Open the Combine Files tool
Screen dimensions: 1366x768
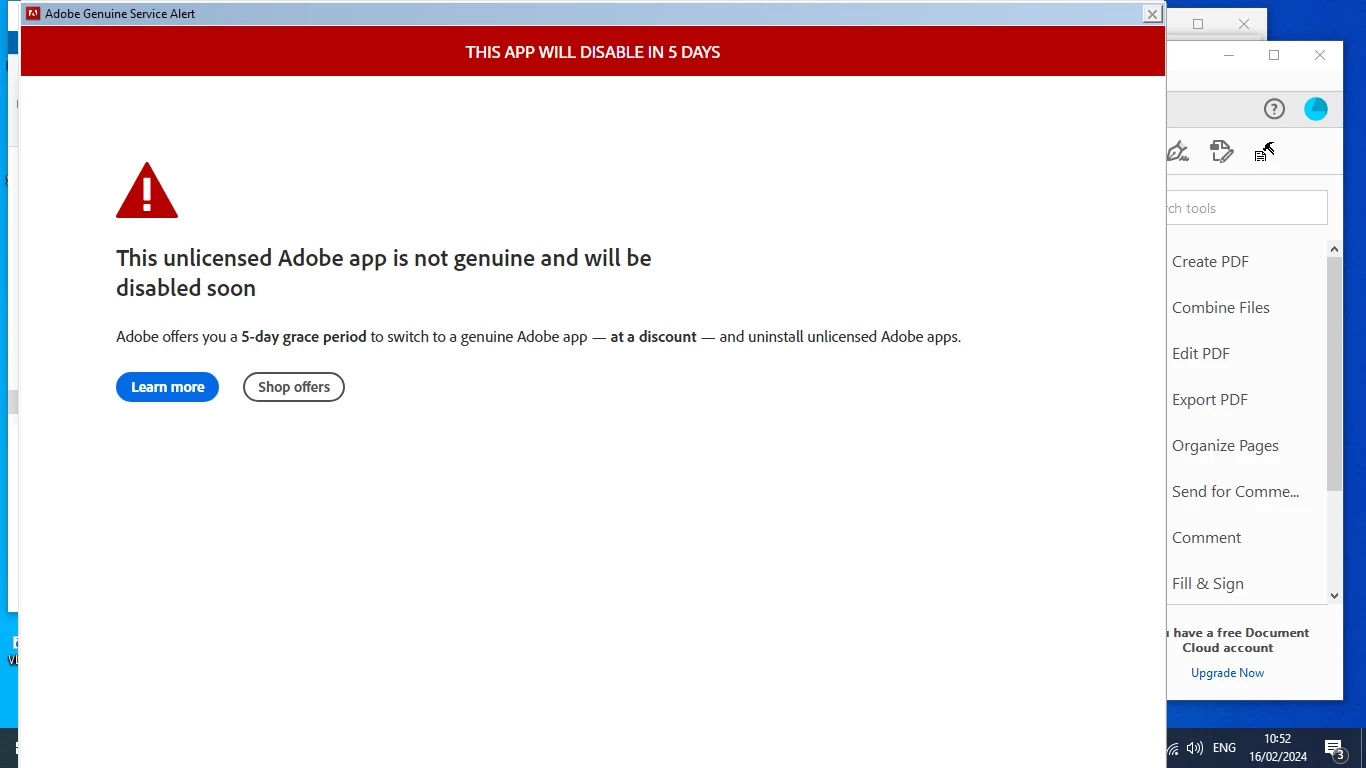click(1221, 307)
